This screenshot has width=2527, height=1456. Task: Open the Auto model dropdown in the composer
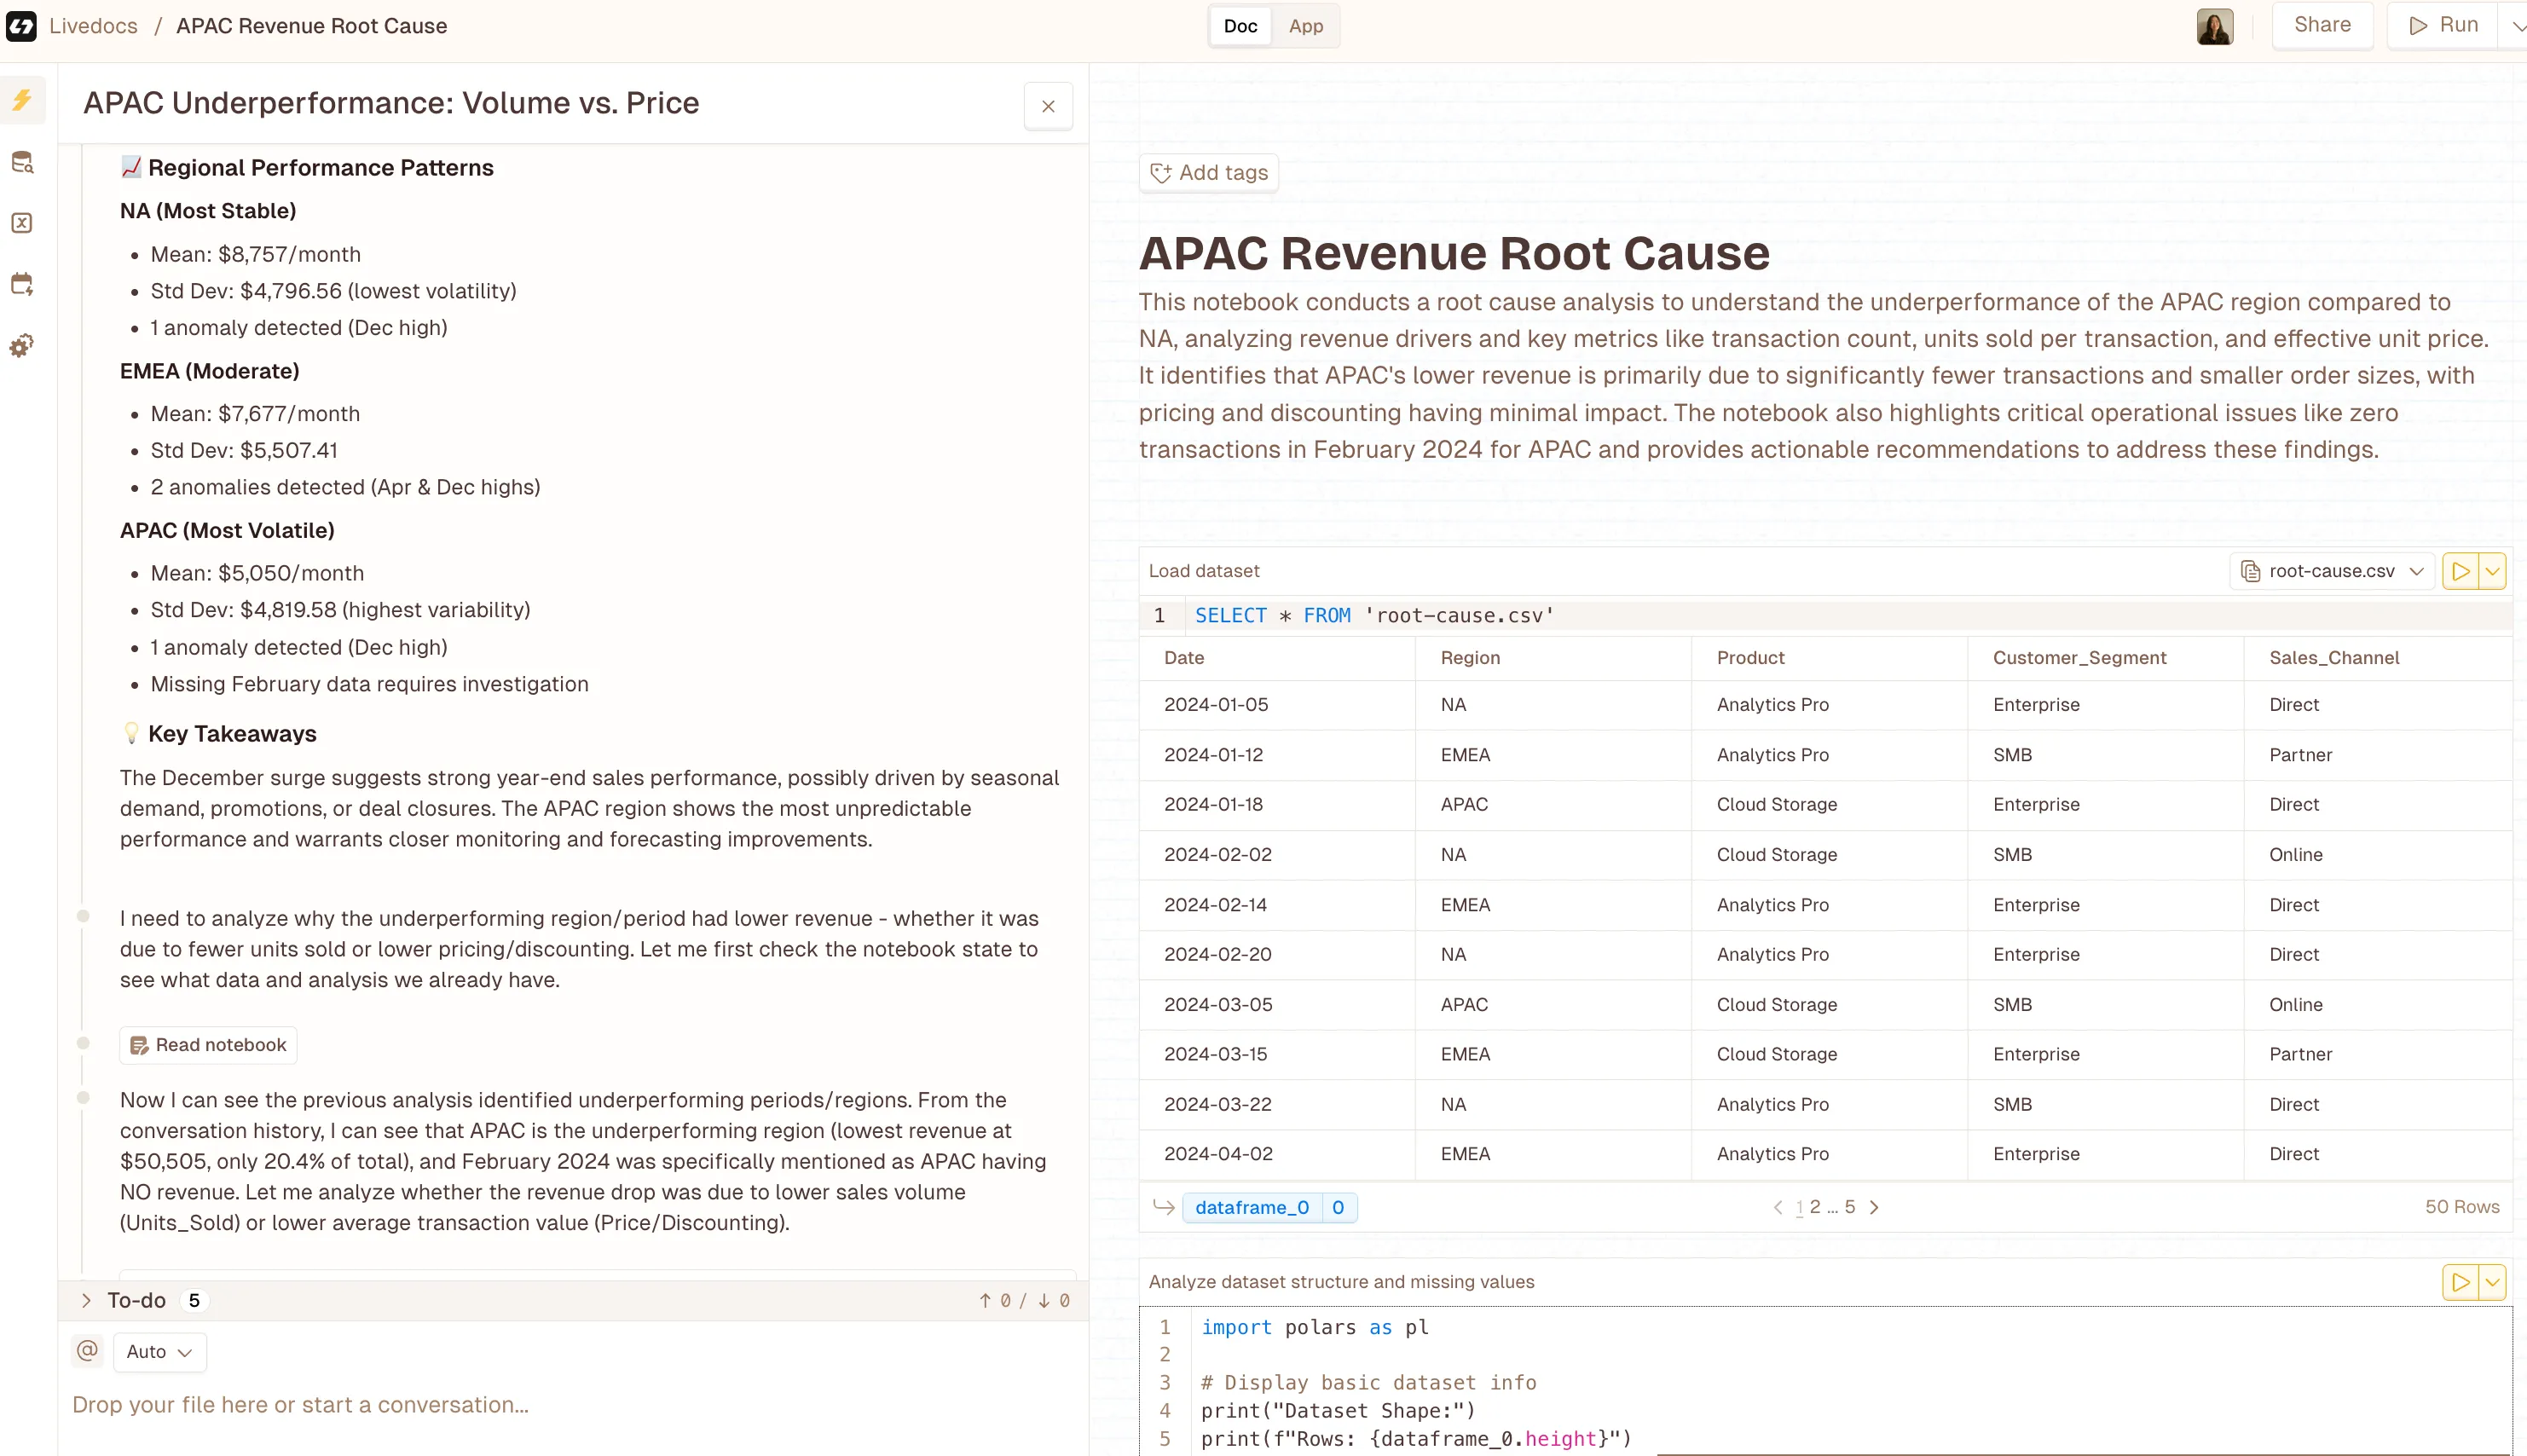[x=158, y=1351]
